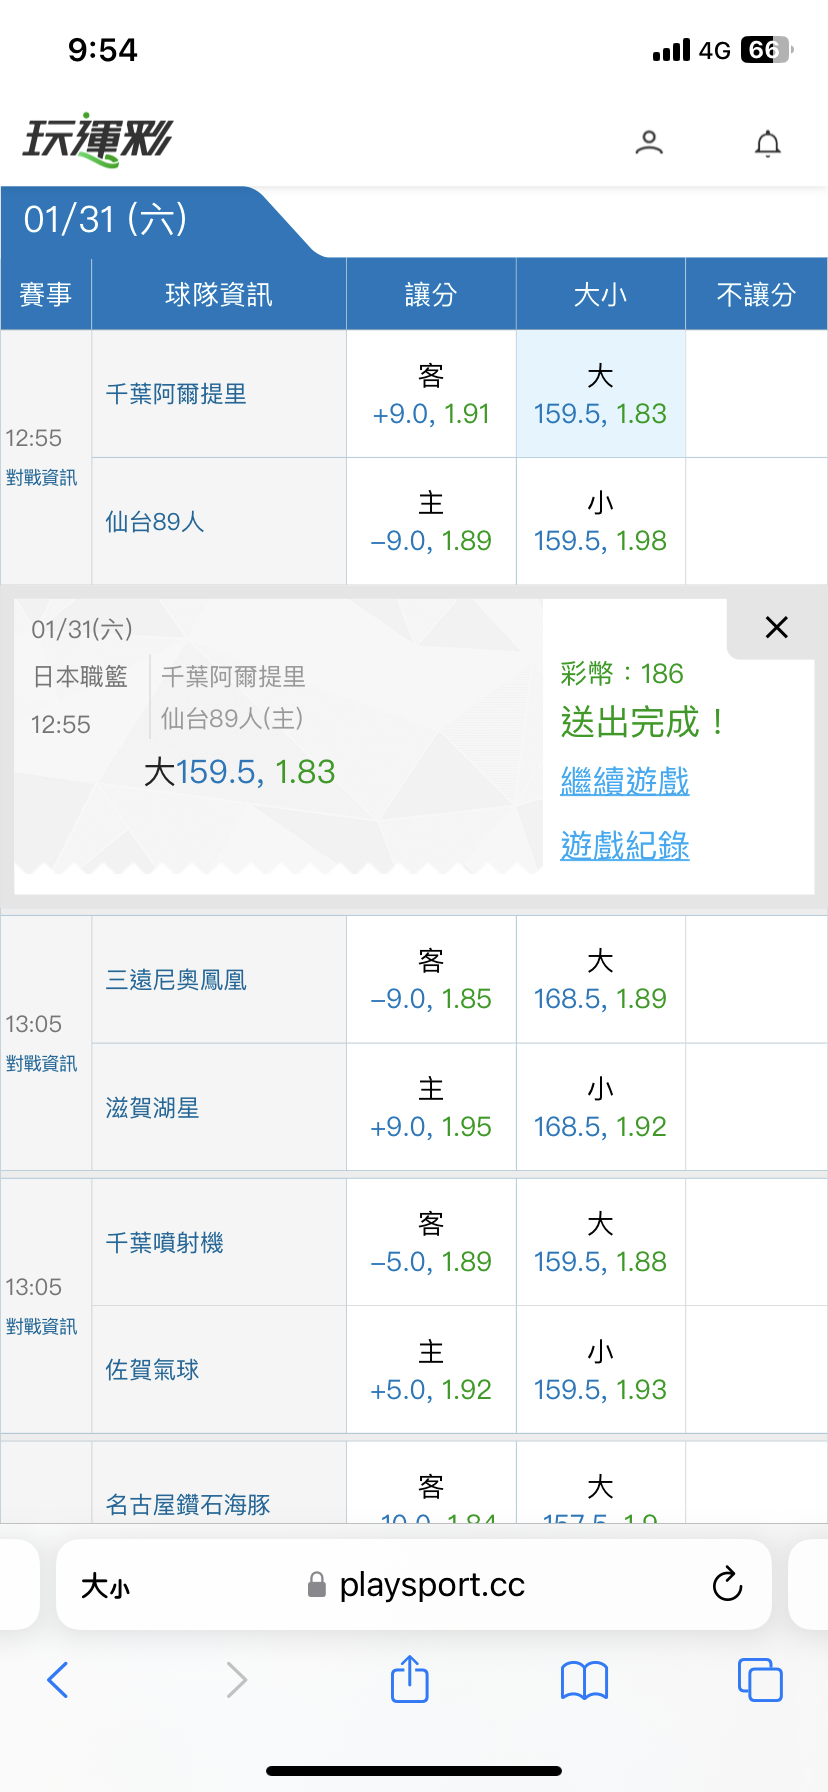Select the 01/31 (六) date tab

pos(106,220)
